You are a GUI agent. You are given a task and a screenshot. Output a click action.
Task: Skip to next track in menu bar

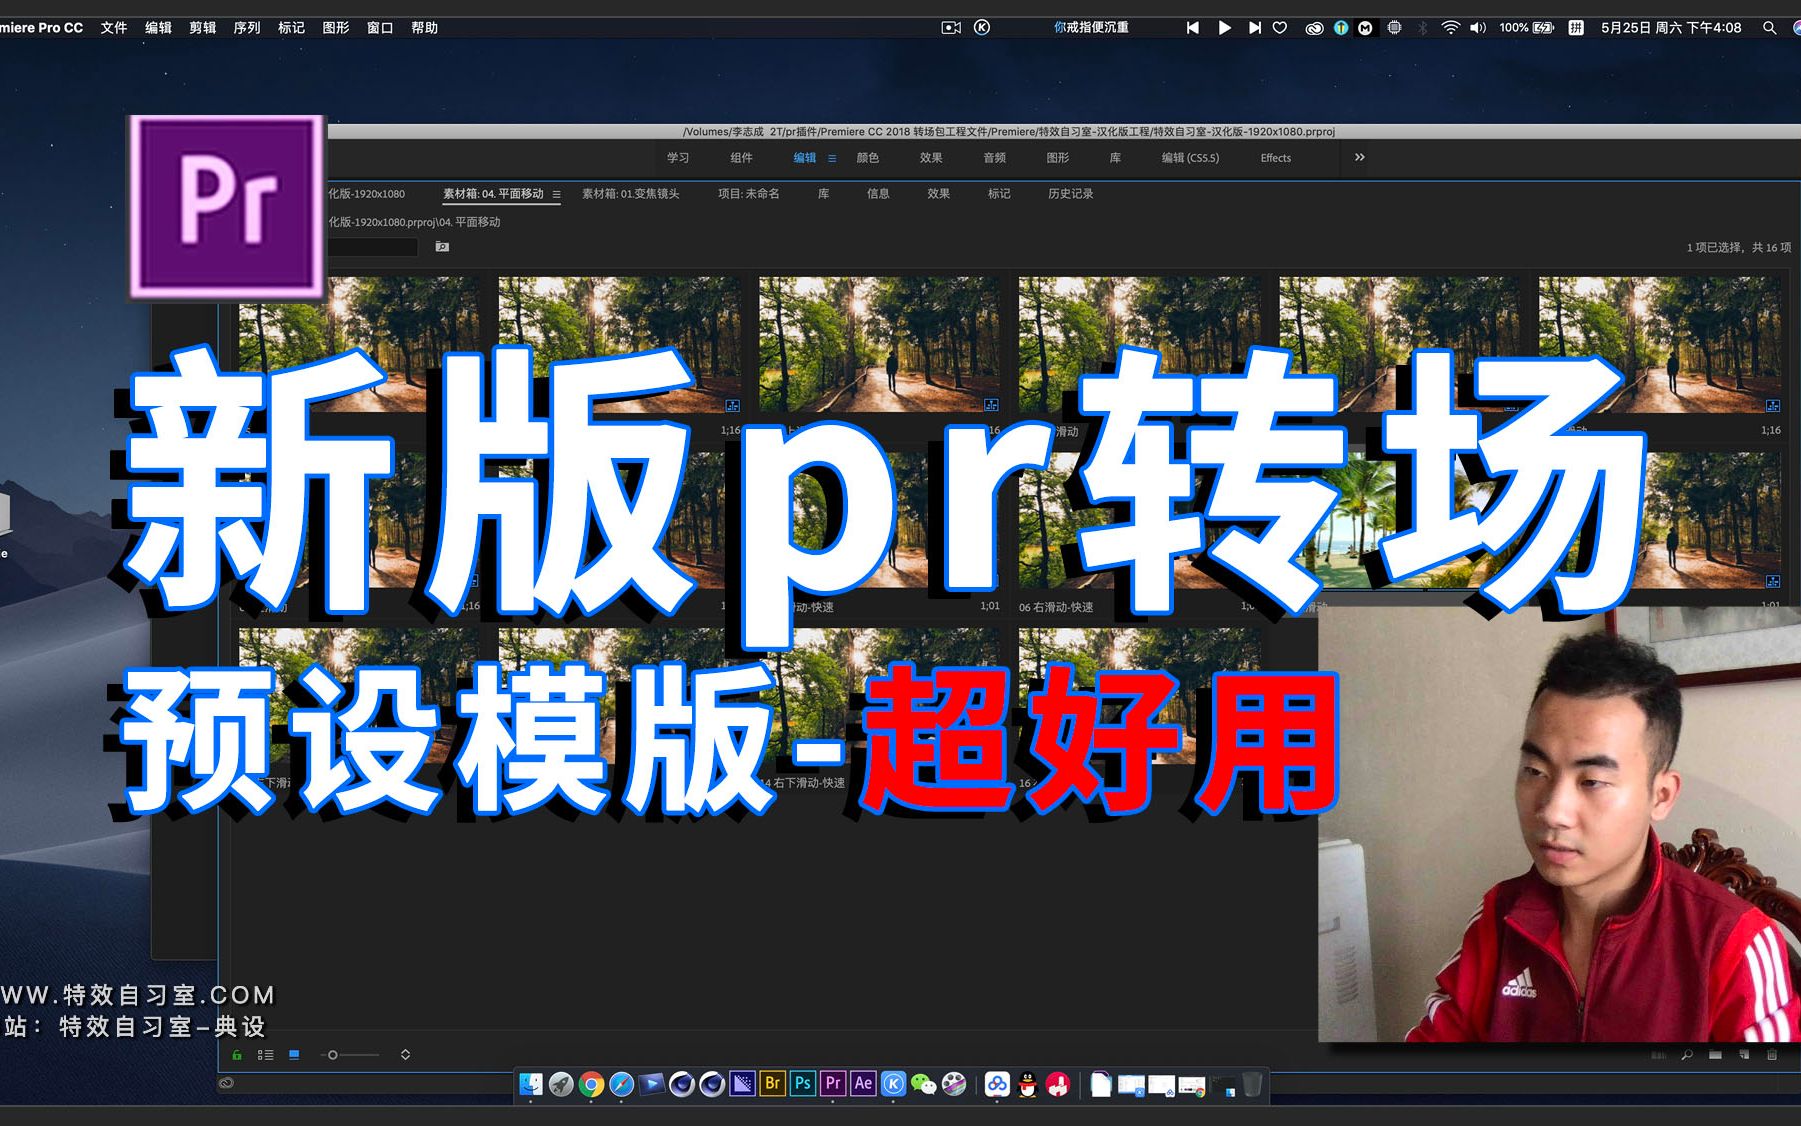1254,28
